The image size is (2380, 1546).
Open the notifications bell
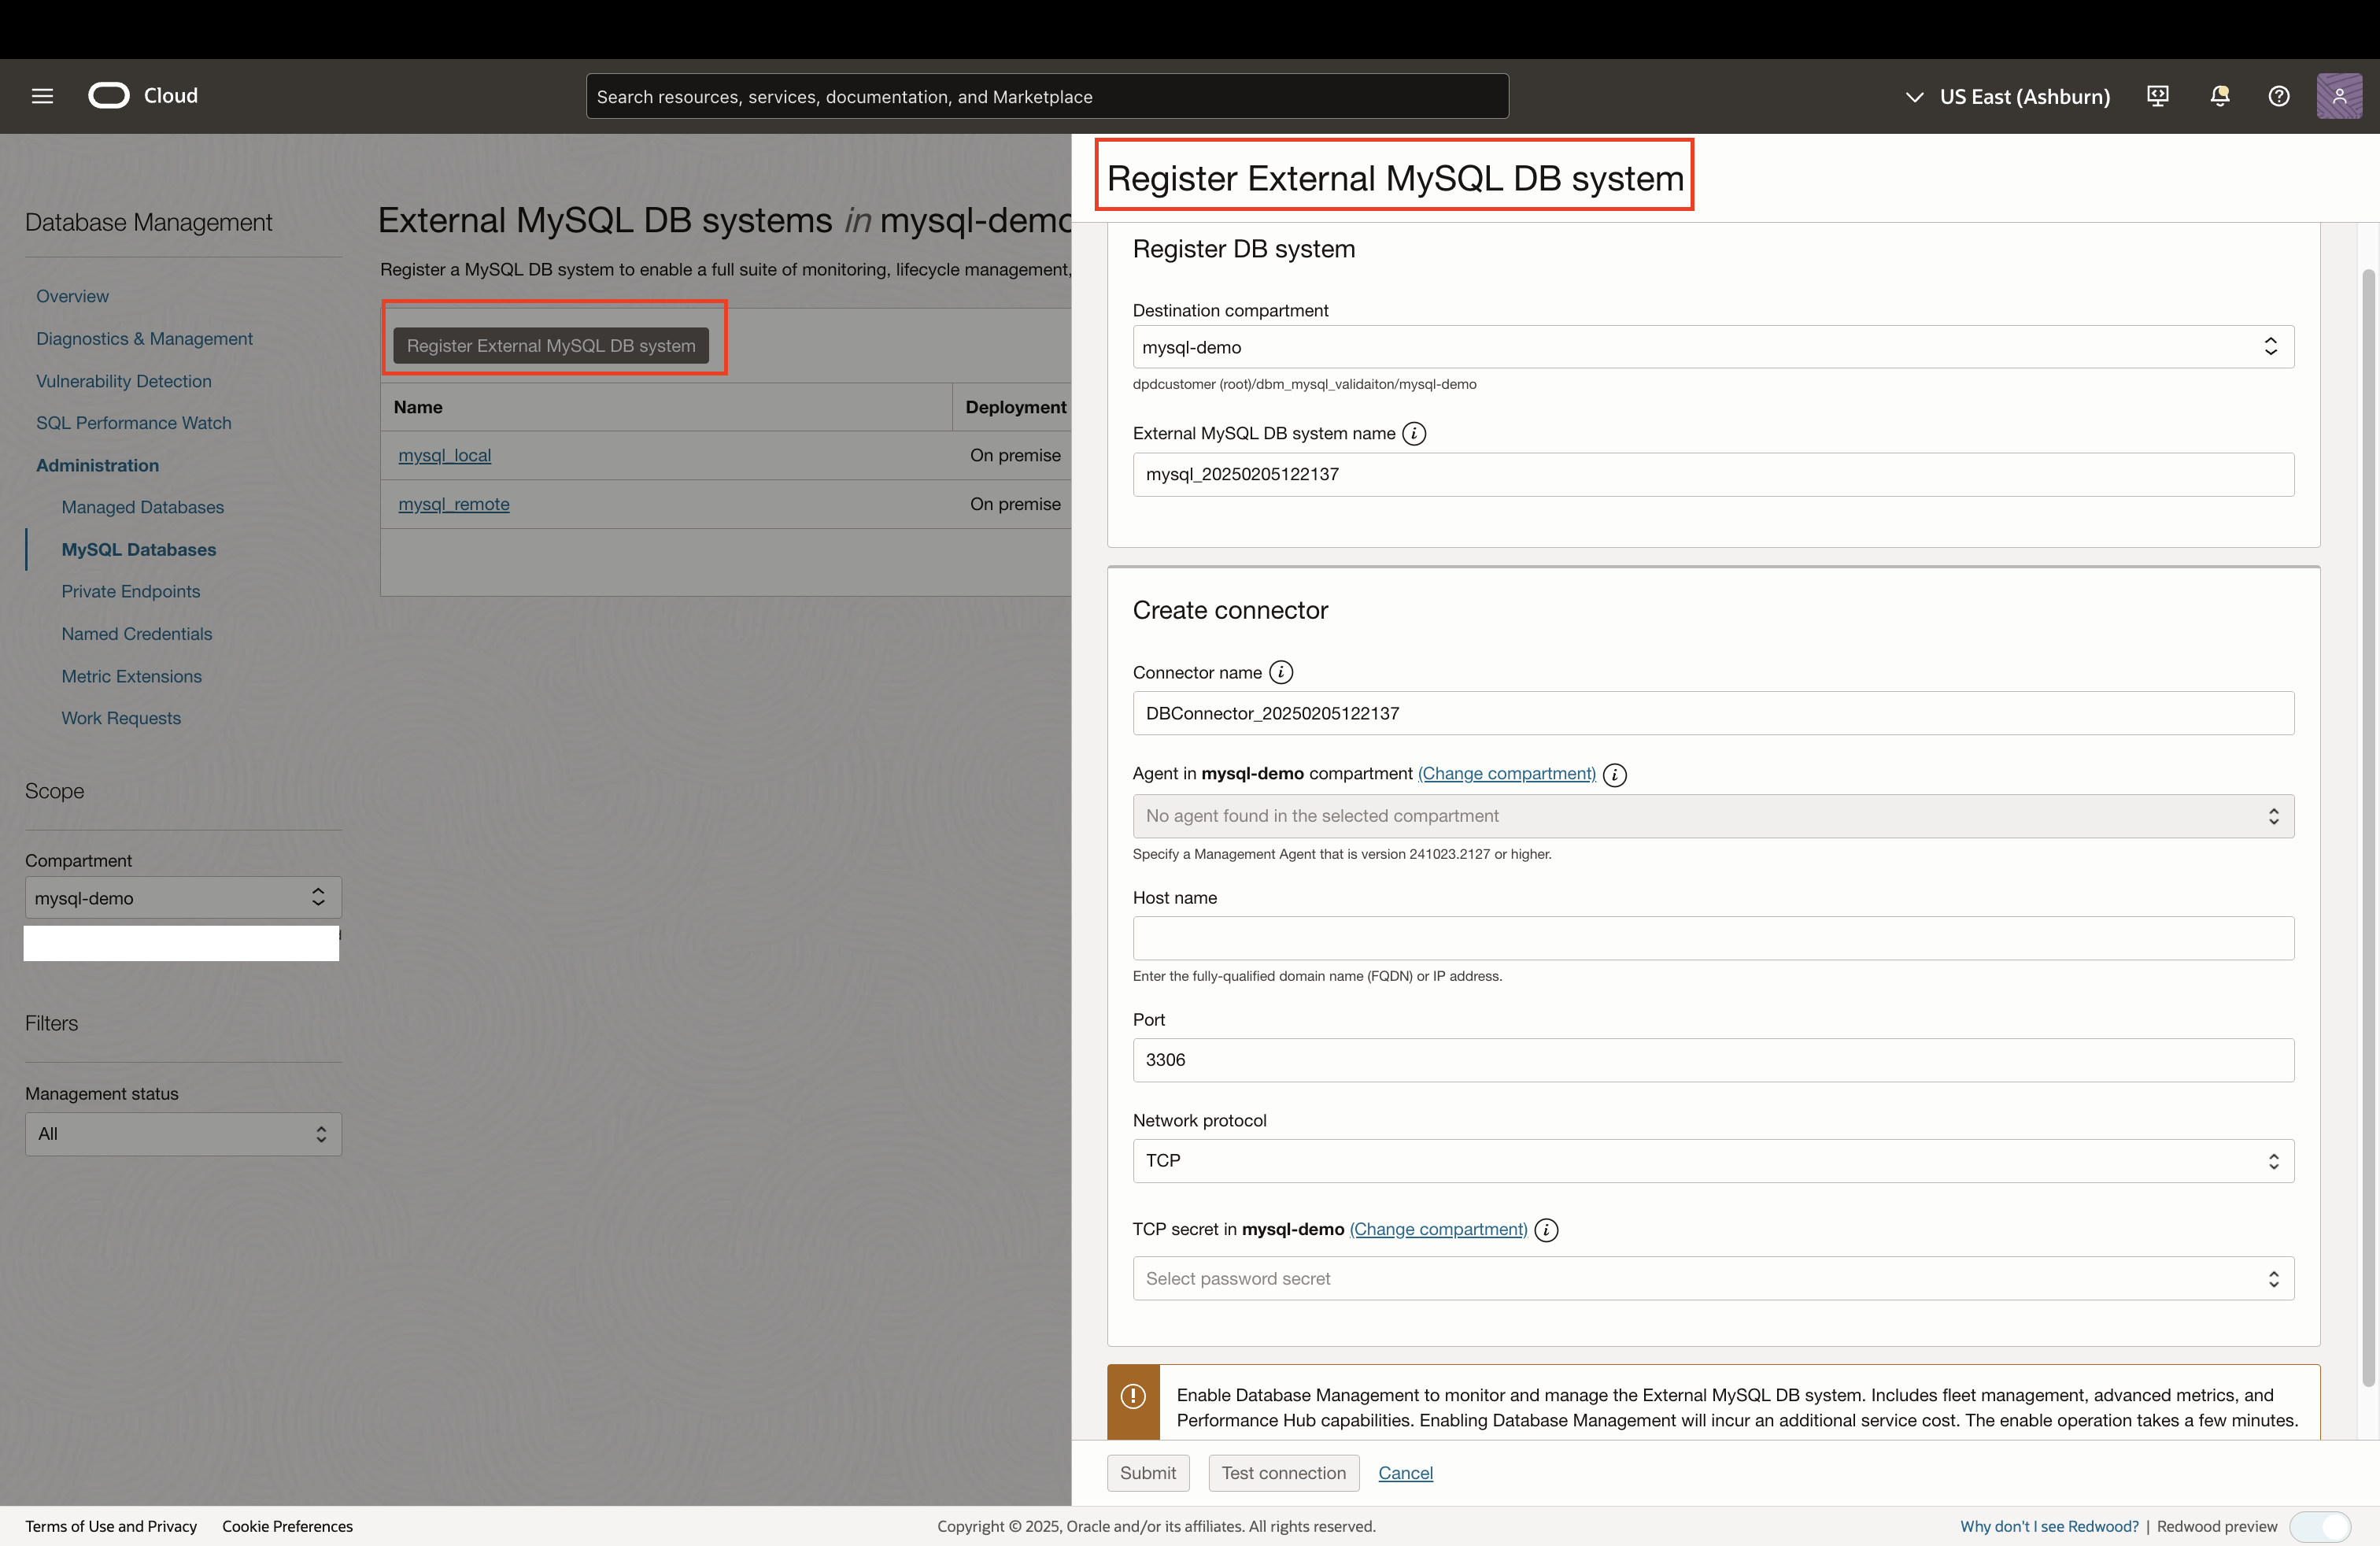tap(2220, 96)
